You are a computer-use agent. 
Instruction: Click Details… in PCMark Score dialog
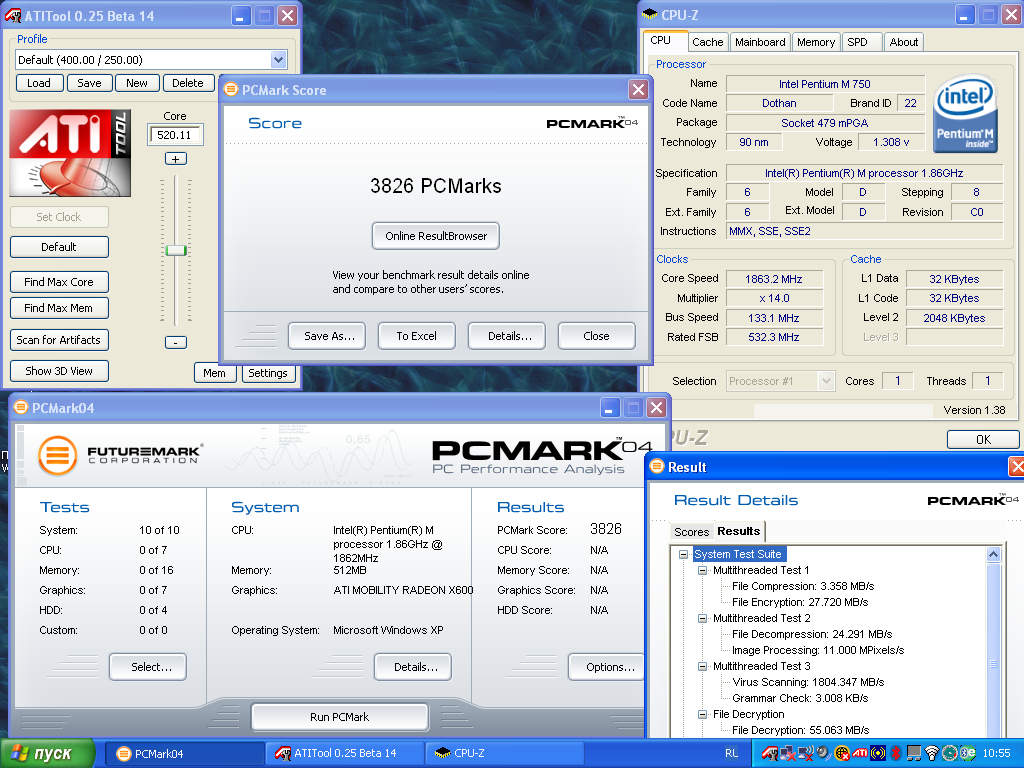point(507,336)
